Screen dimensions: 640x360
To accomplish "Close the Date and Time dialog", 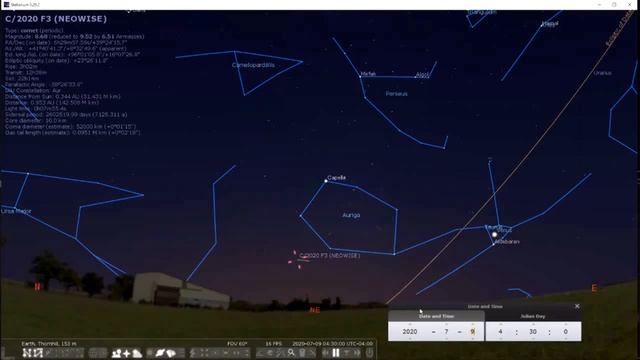I will point(577,306).
